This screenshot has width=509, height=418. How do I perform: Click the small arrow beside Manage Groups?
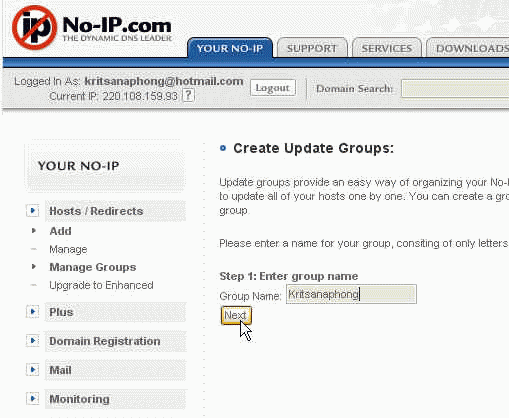(x=34, y=267)
